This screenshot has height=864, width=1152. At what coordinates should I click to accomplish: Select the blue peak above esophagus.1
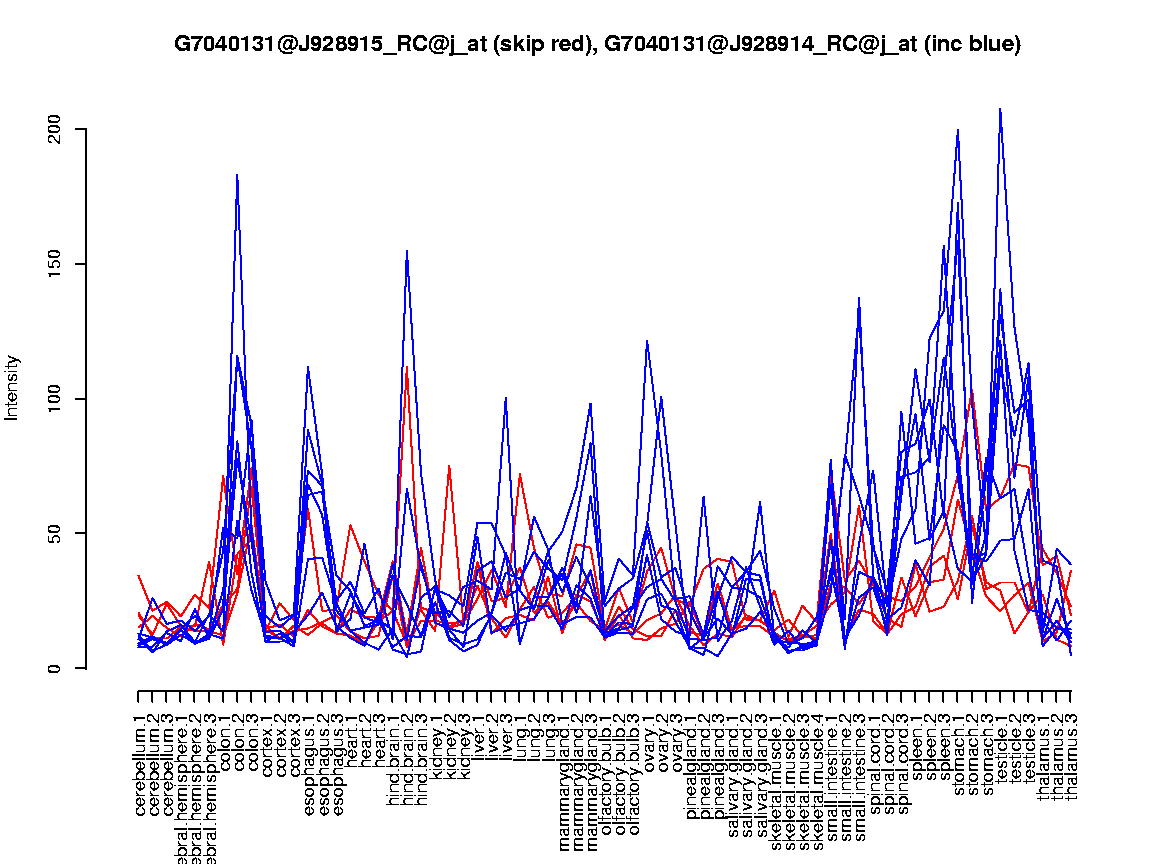(308, 367)
